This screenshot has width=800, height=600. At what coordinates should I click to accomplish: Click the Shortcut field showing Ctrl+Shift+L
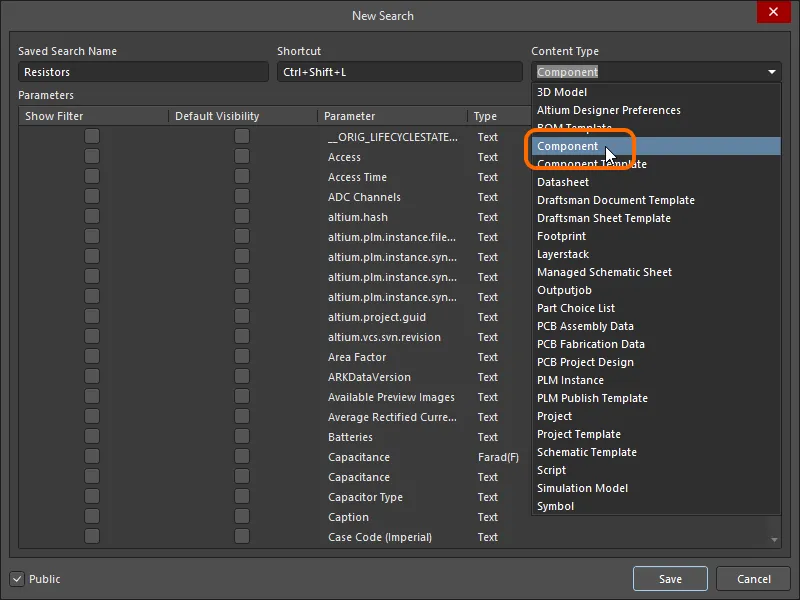(x=399, y=71)
